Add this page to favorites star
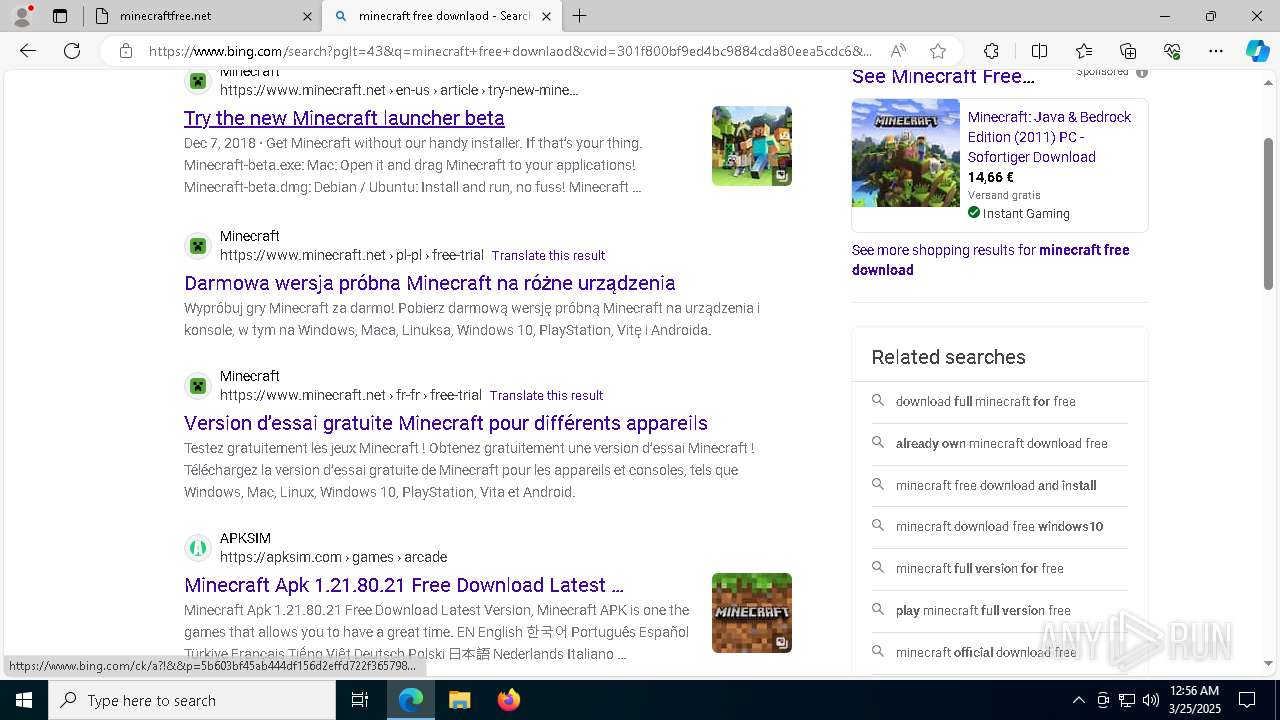1280x720 pixels. point(937,51)
